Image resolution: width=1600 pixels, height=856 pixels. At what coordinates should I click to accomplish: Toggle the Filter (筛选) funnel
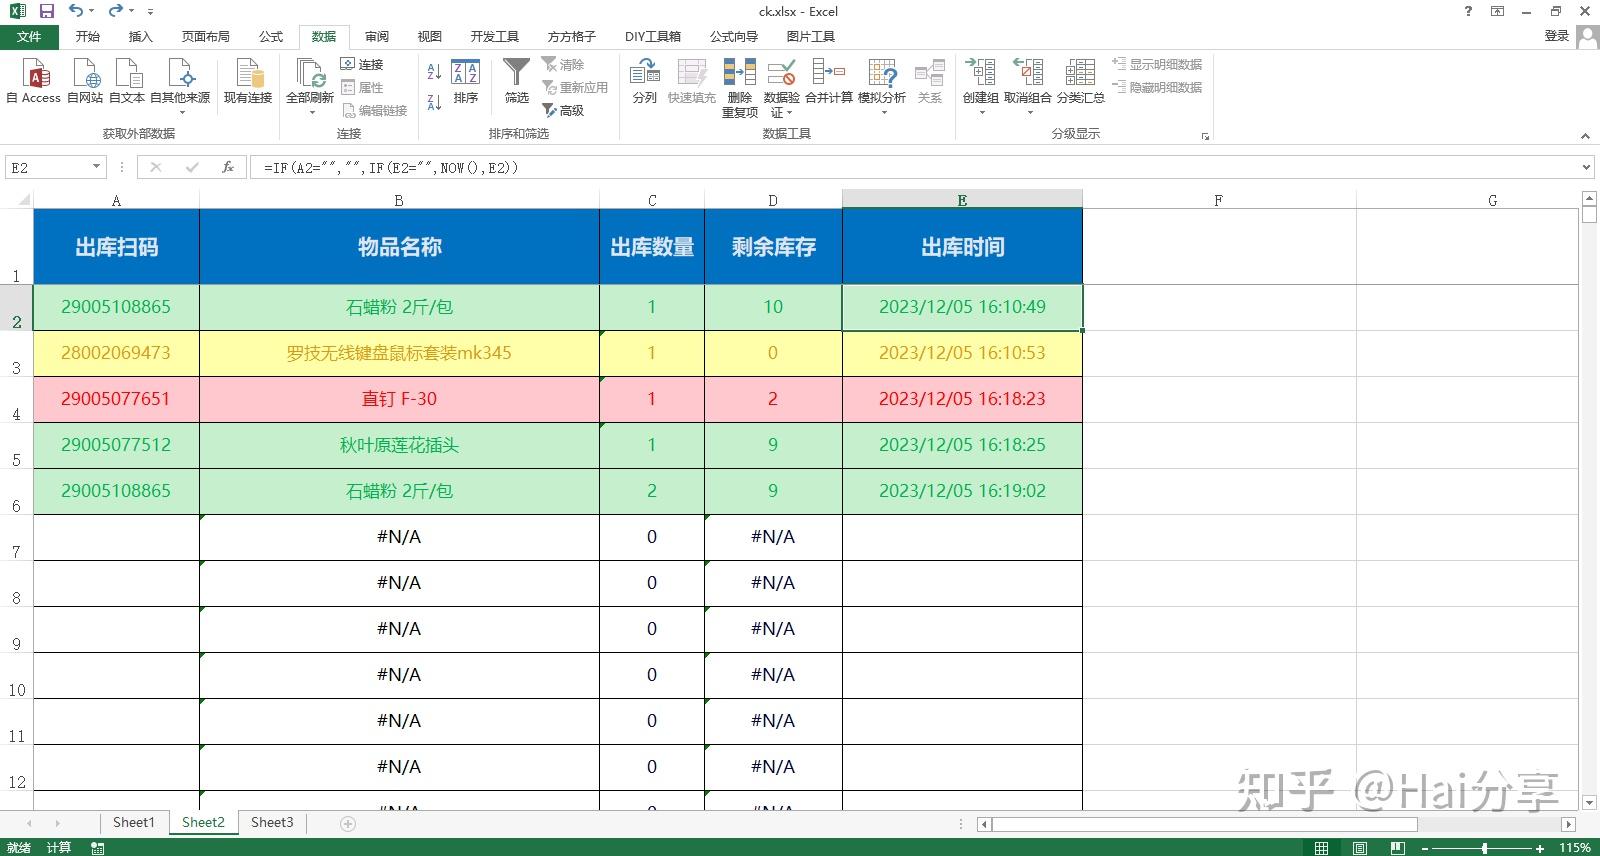click(x=516, y=81)
